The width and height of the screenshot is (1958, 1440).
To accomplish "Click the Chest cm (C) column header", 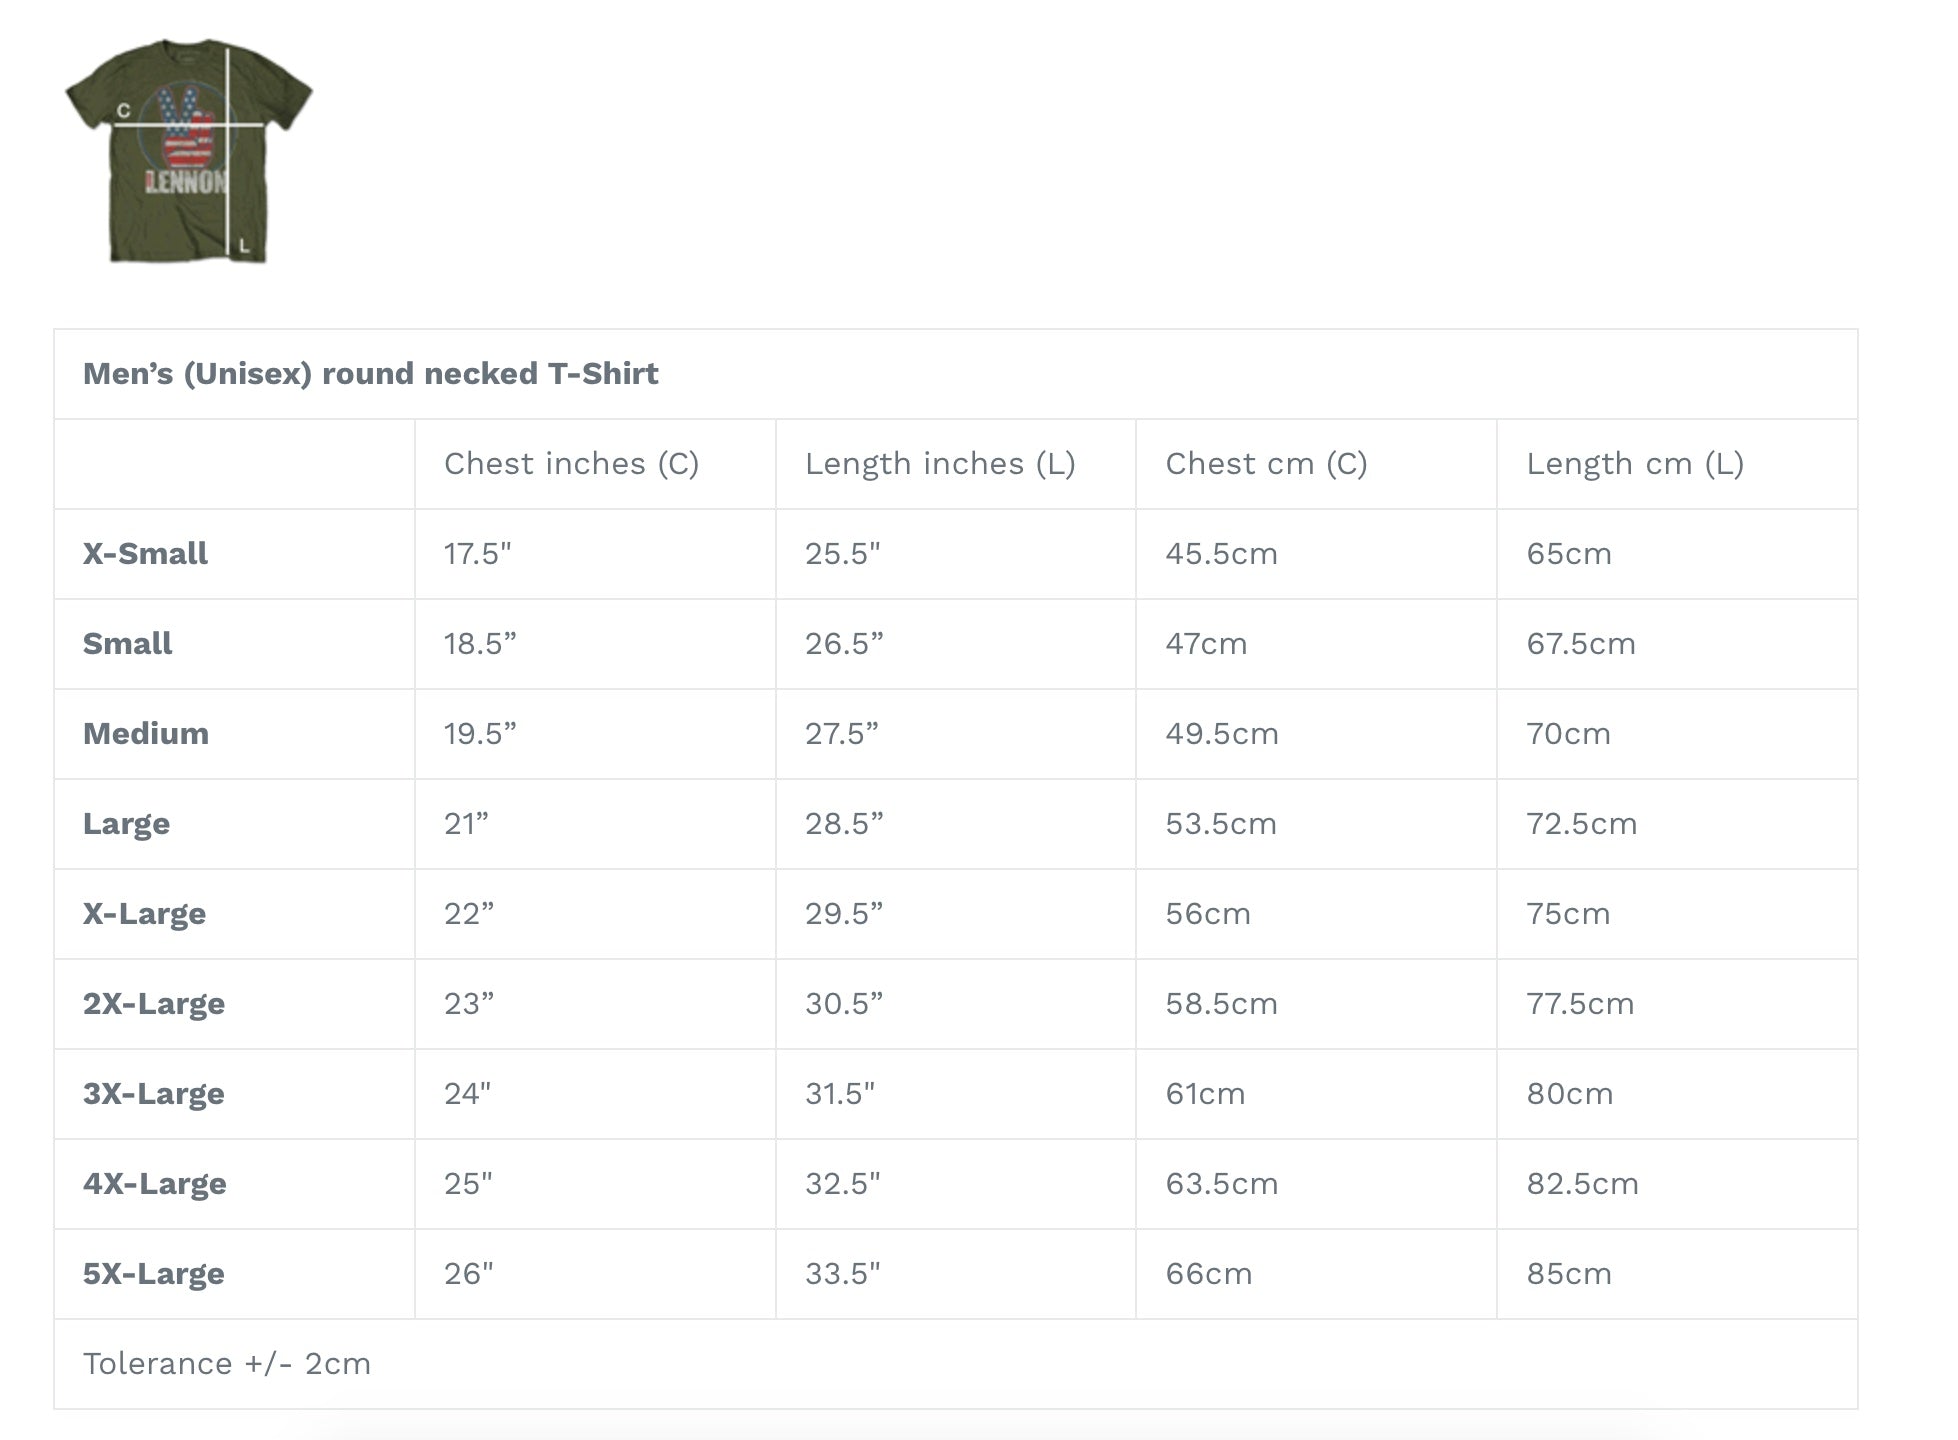I will coord(1266,464).
